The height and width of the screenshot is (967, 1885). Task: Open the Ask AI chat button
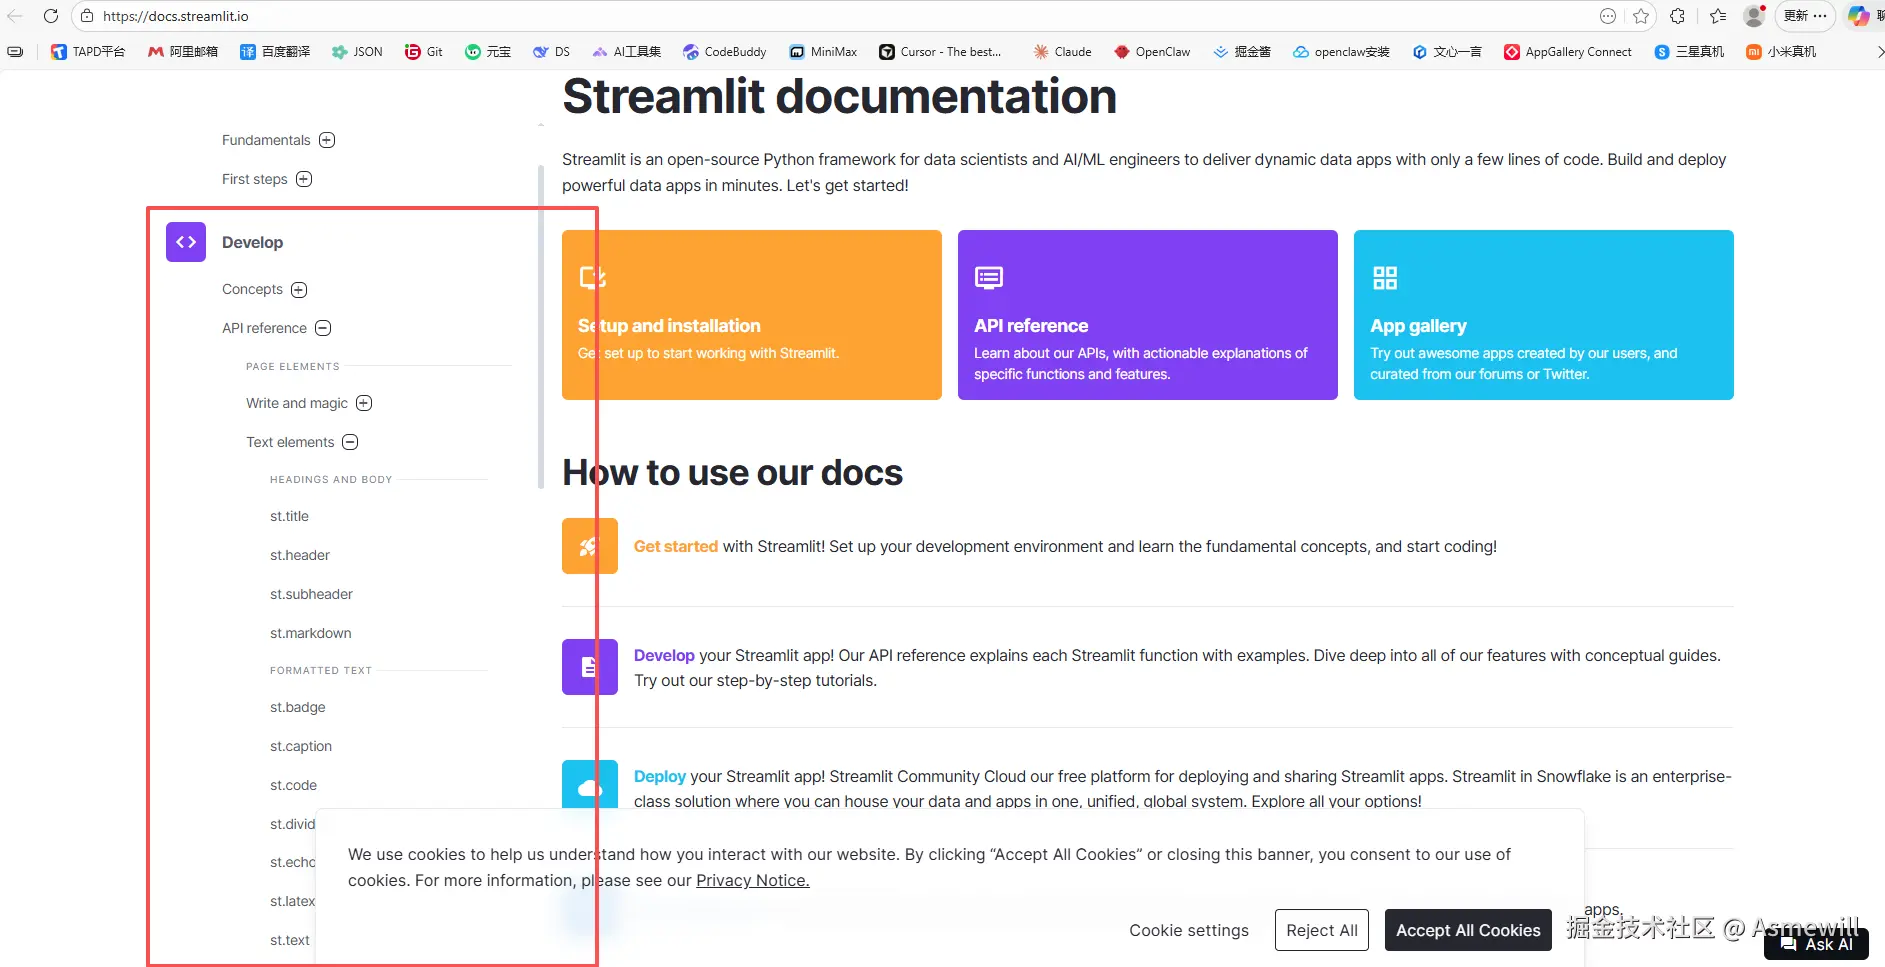[1817, 944]
